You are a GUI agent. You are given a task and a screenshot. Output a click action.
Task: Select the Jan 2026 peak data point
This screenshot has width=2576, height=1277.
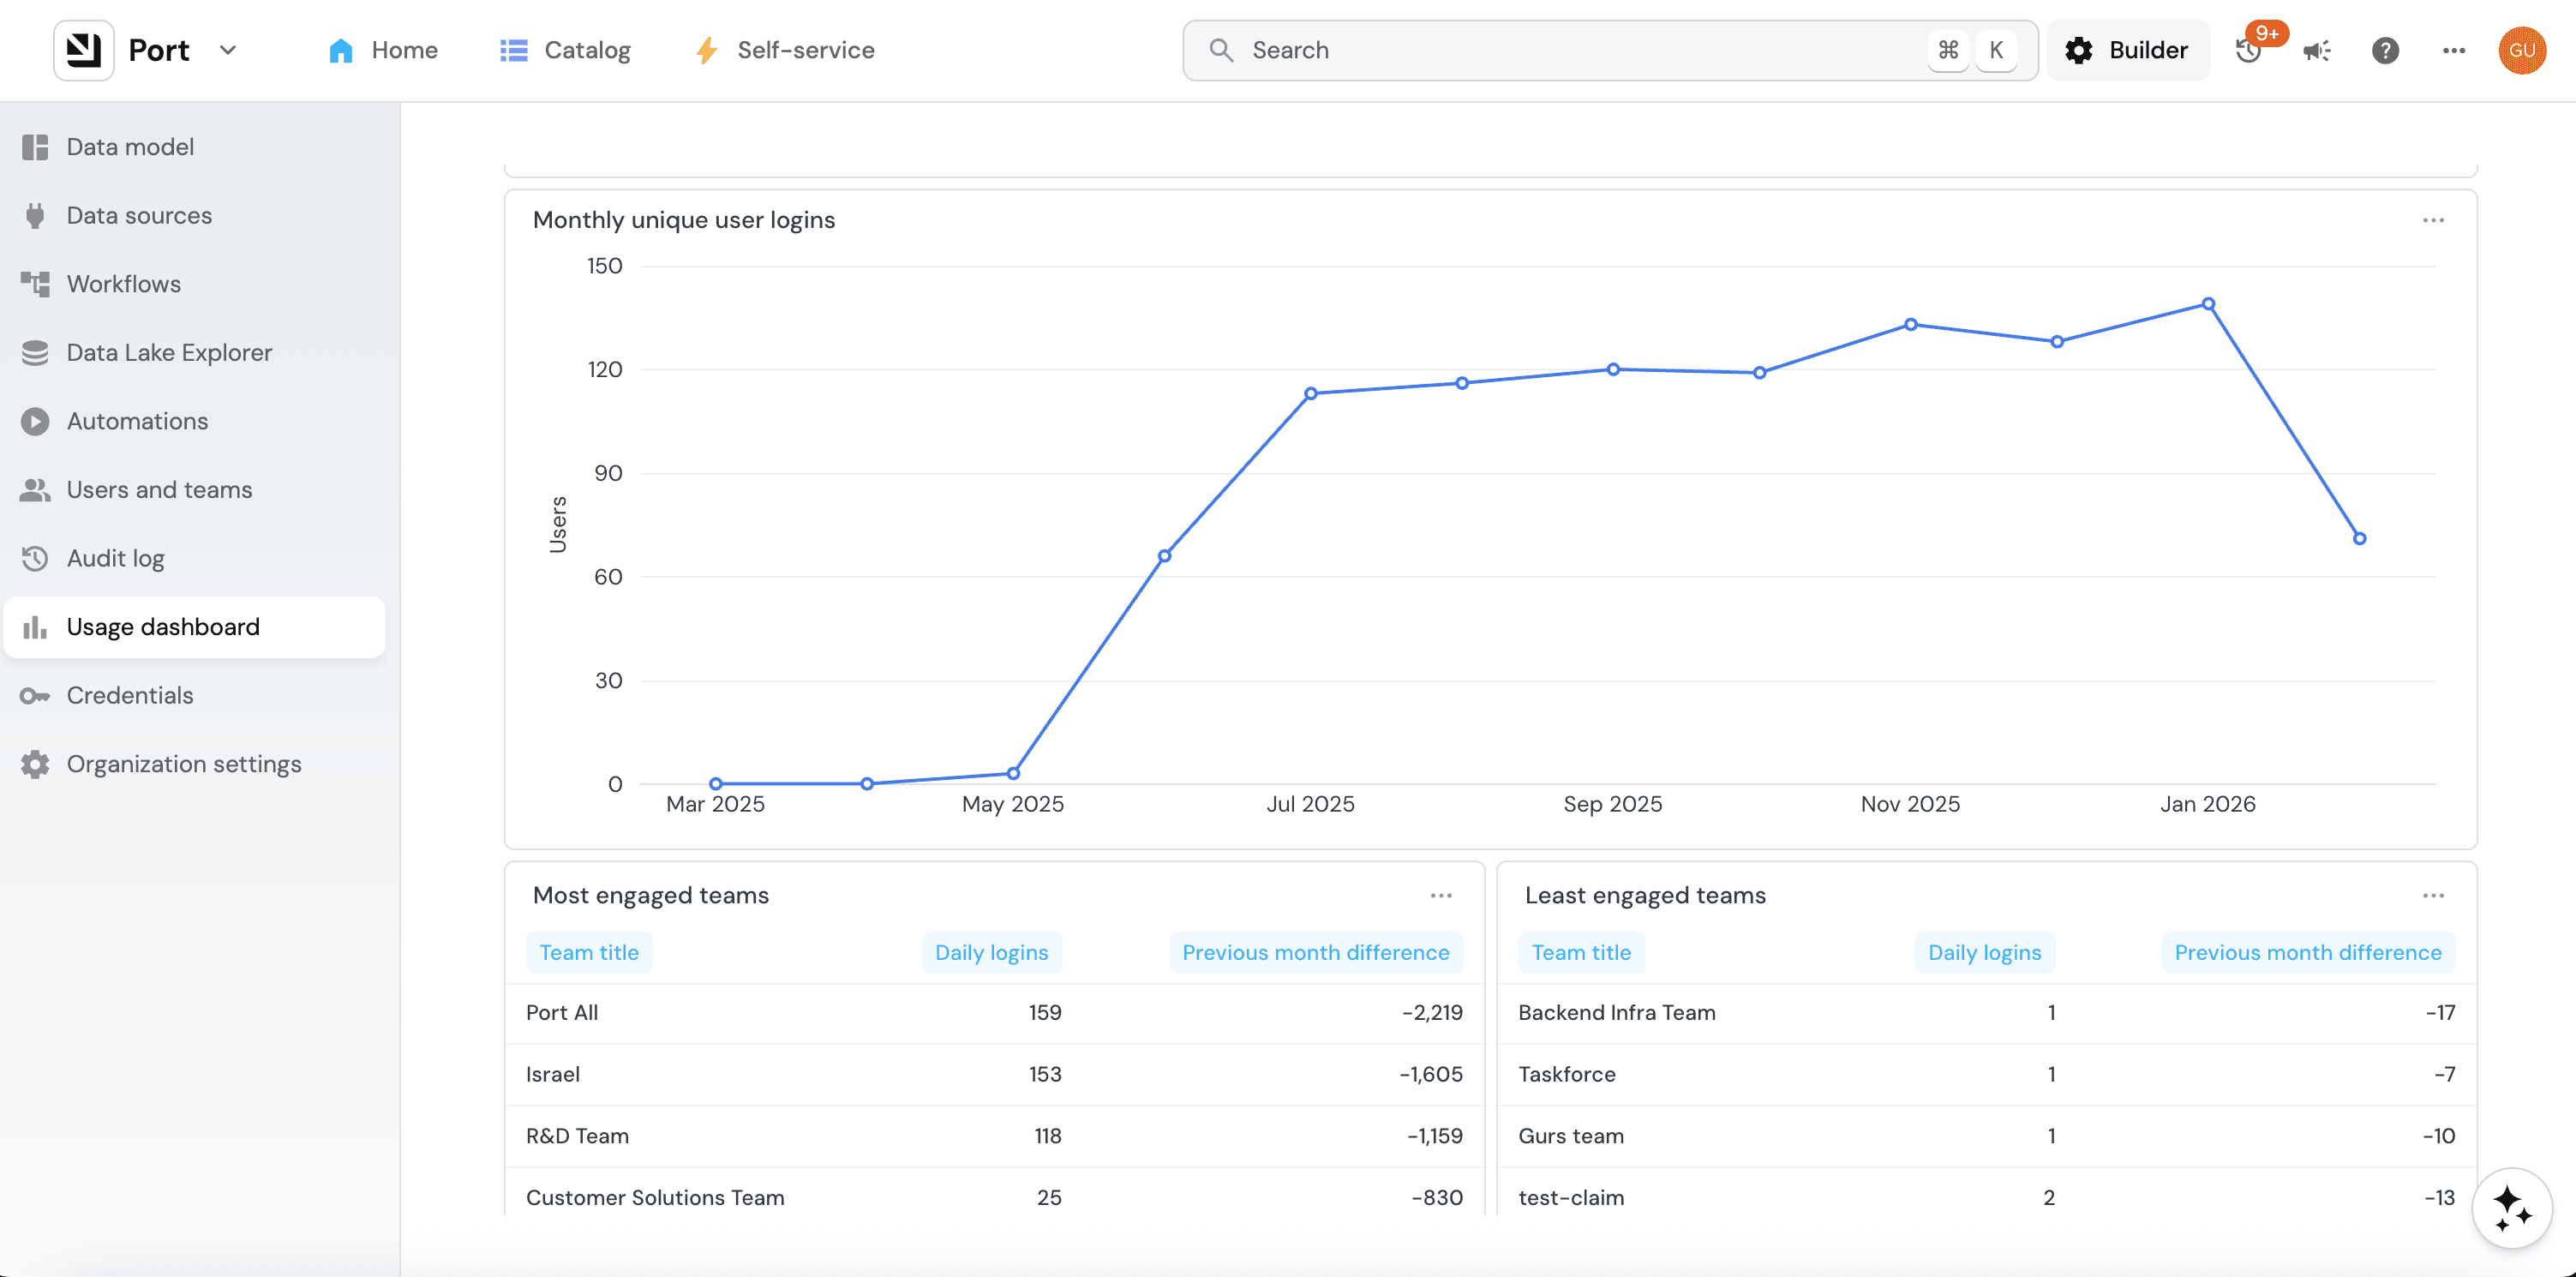(2208, 304)
